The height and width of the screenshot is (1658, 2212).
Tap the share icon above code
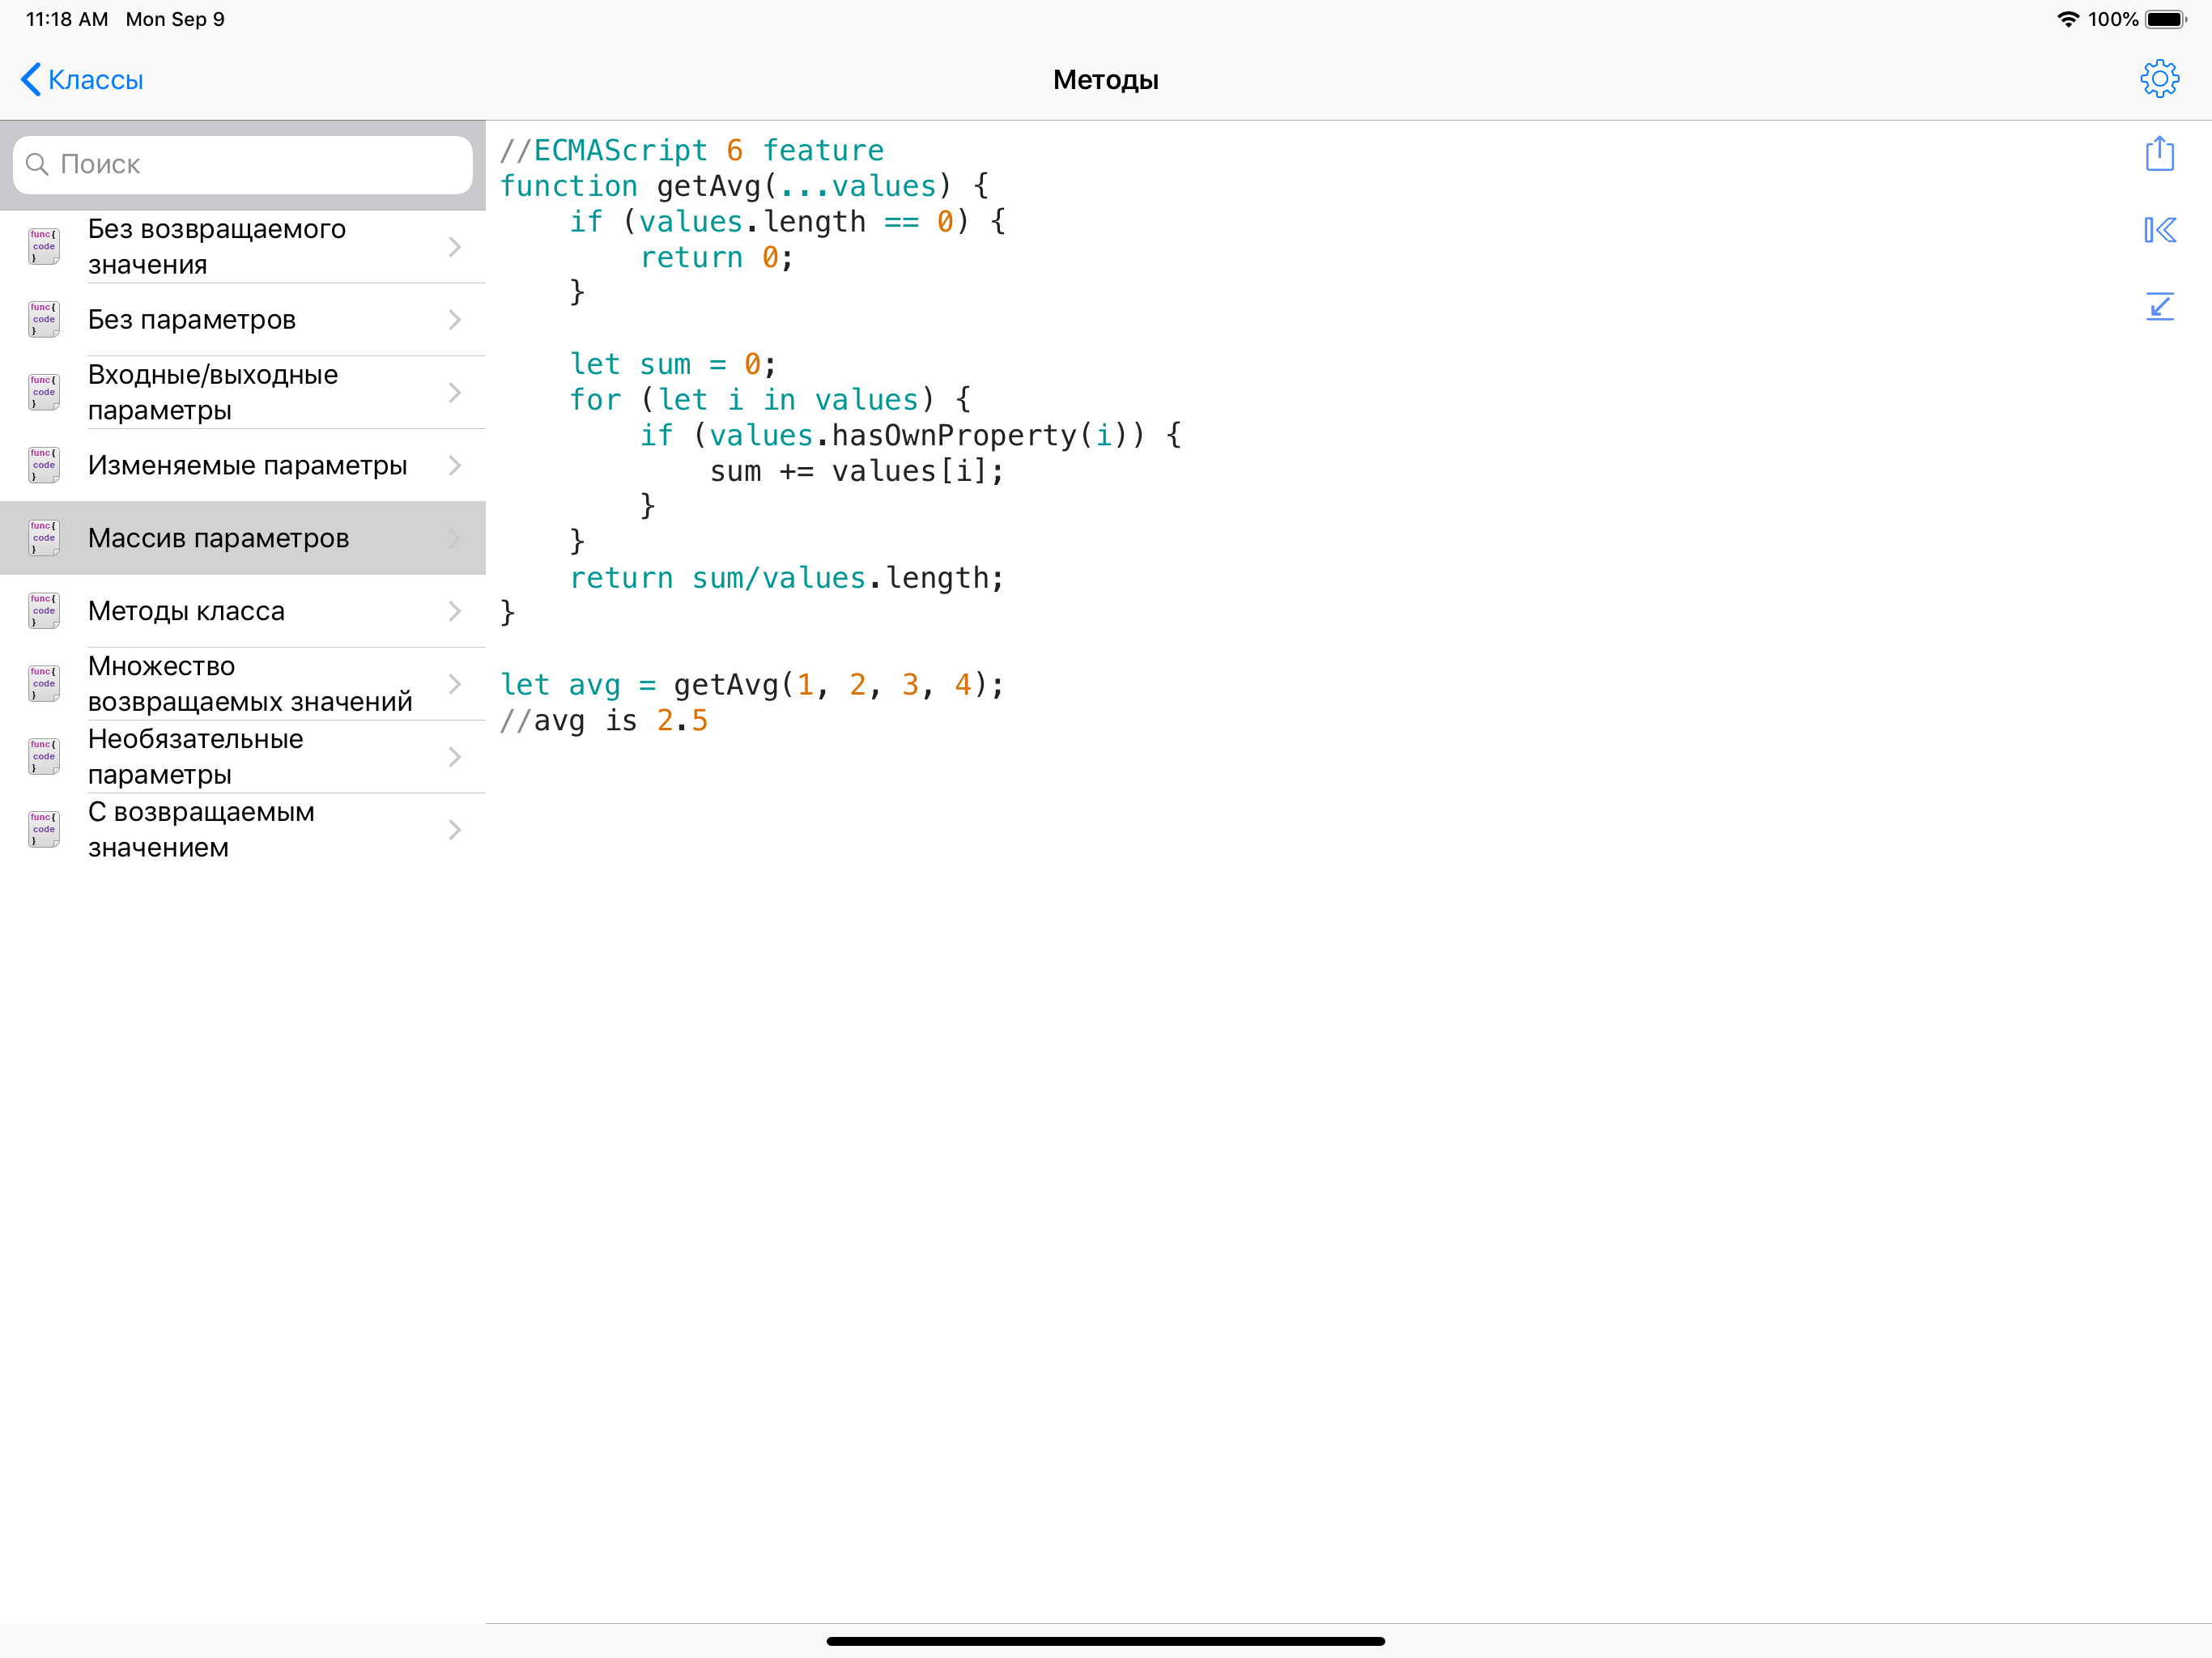2159,154
